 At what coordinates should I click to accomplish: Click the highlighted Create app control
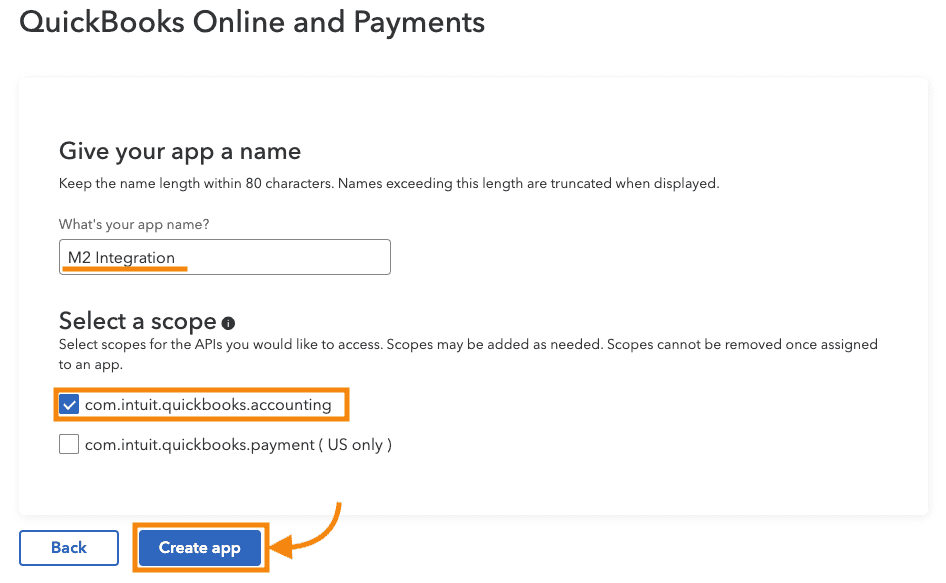click(200, 548)
